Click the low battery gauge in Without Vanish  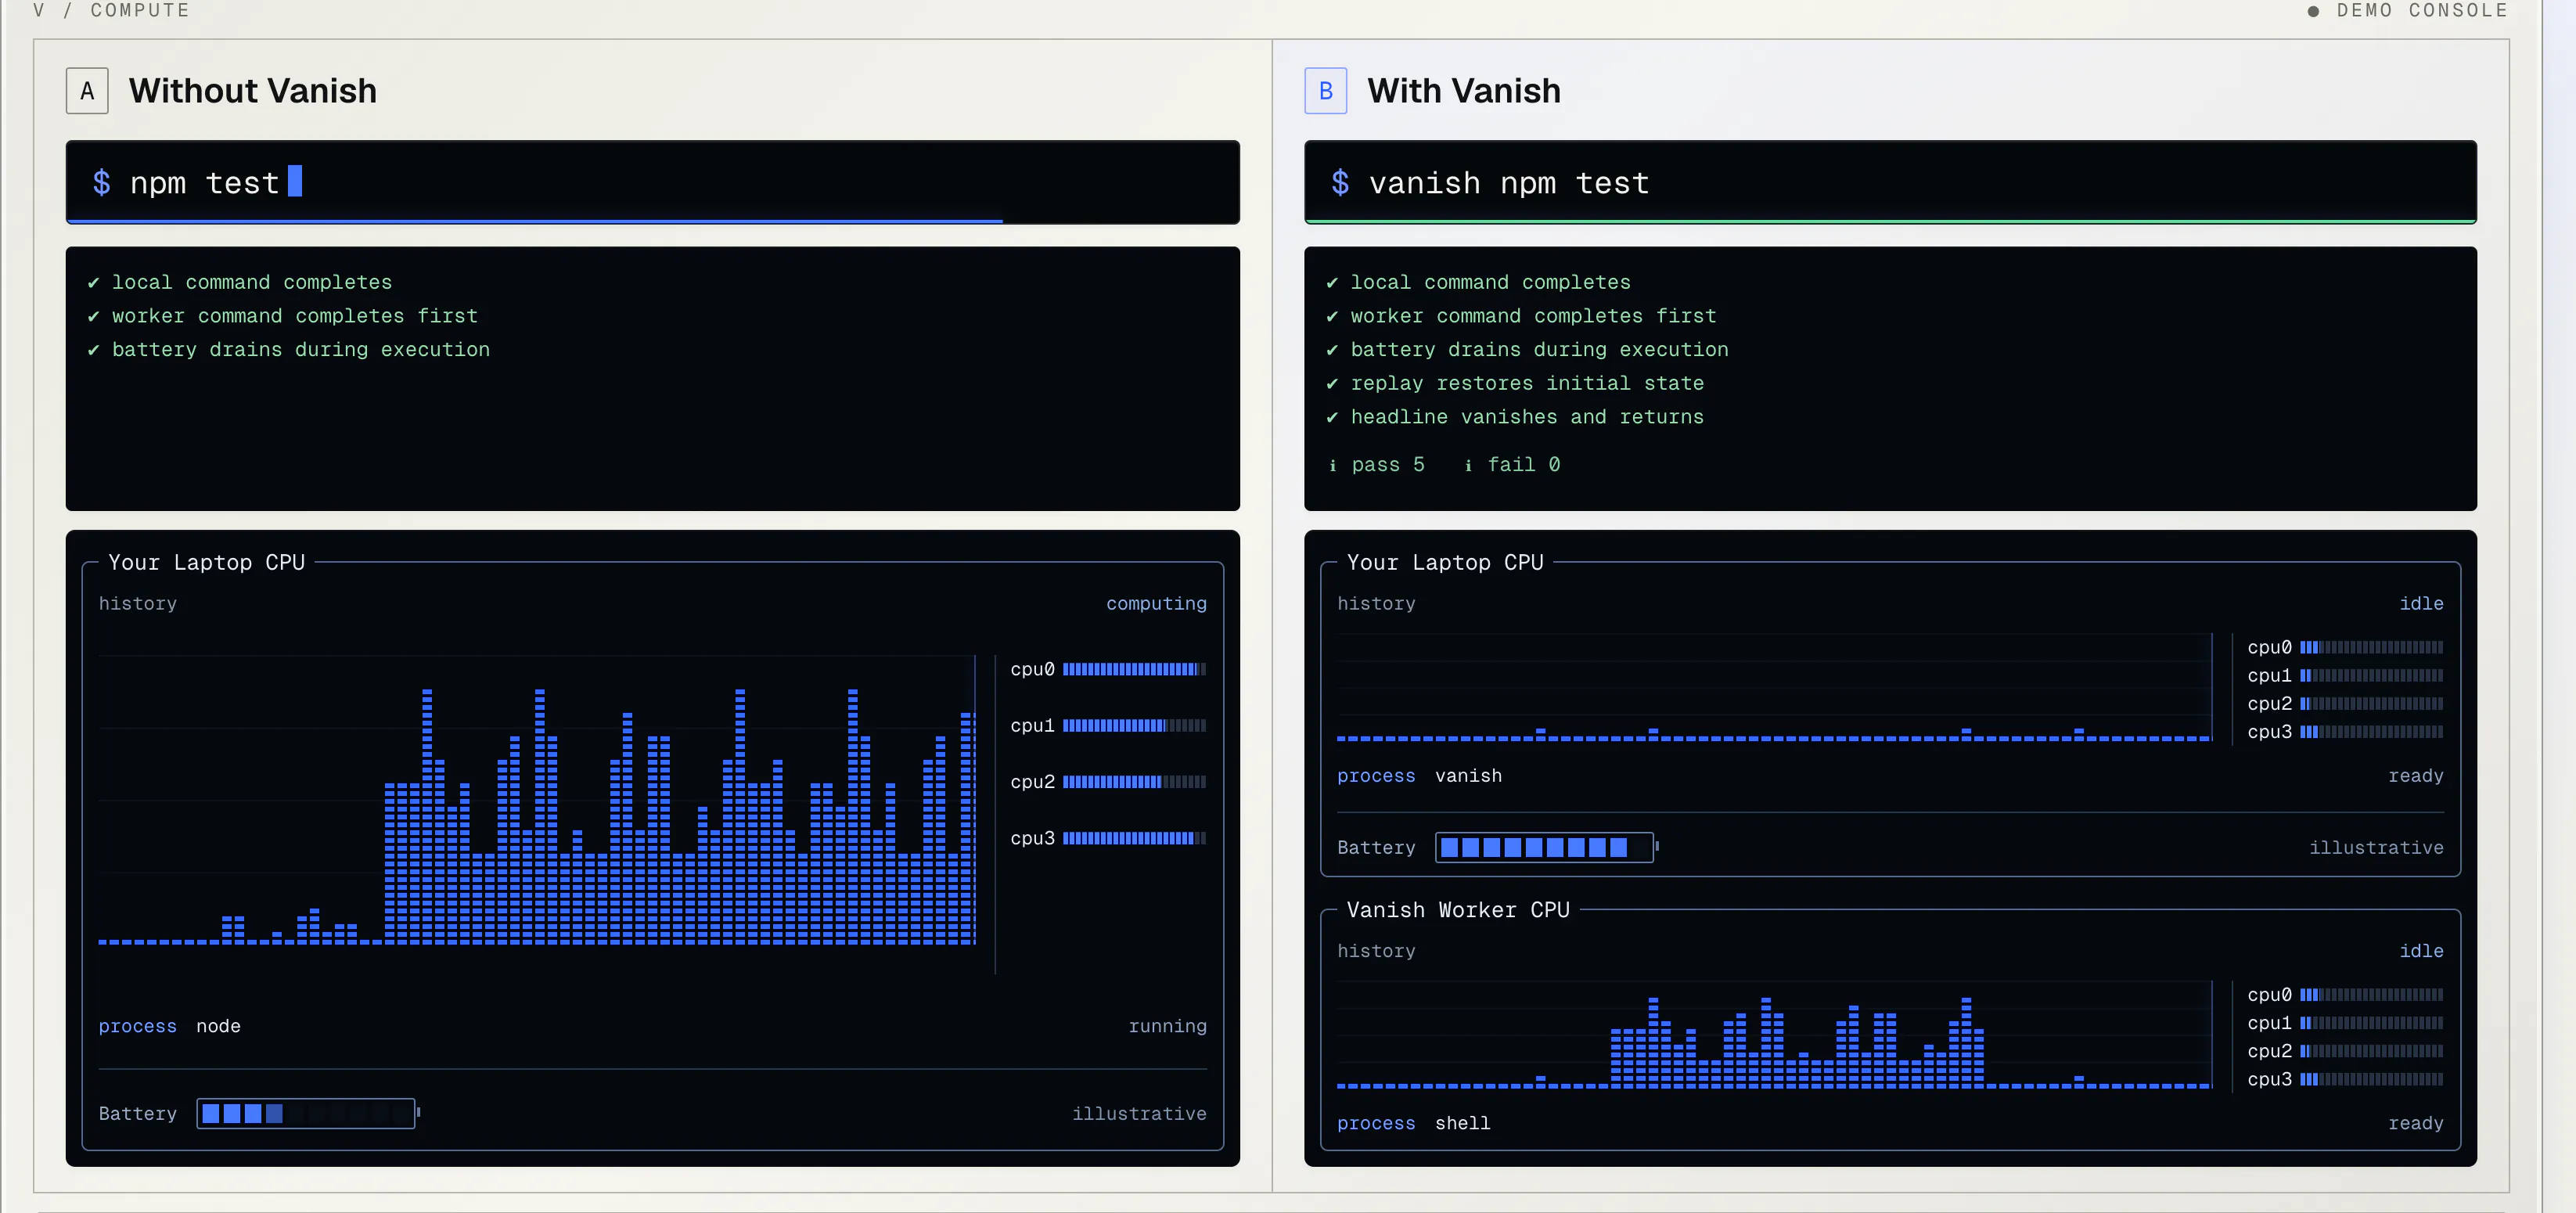(308, 1113)
